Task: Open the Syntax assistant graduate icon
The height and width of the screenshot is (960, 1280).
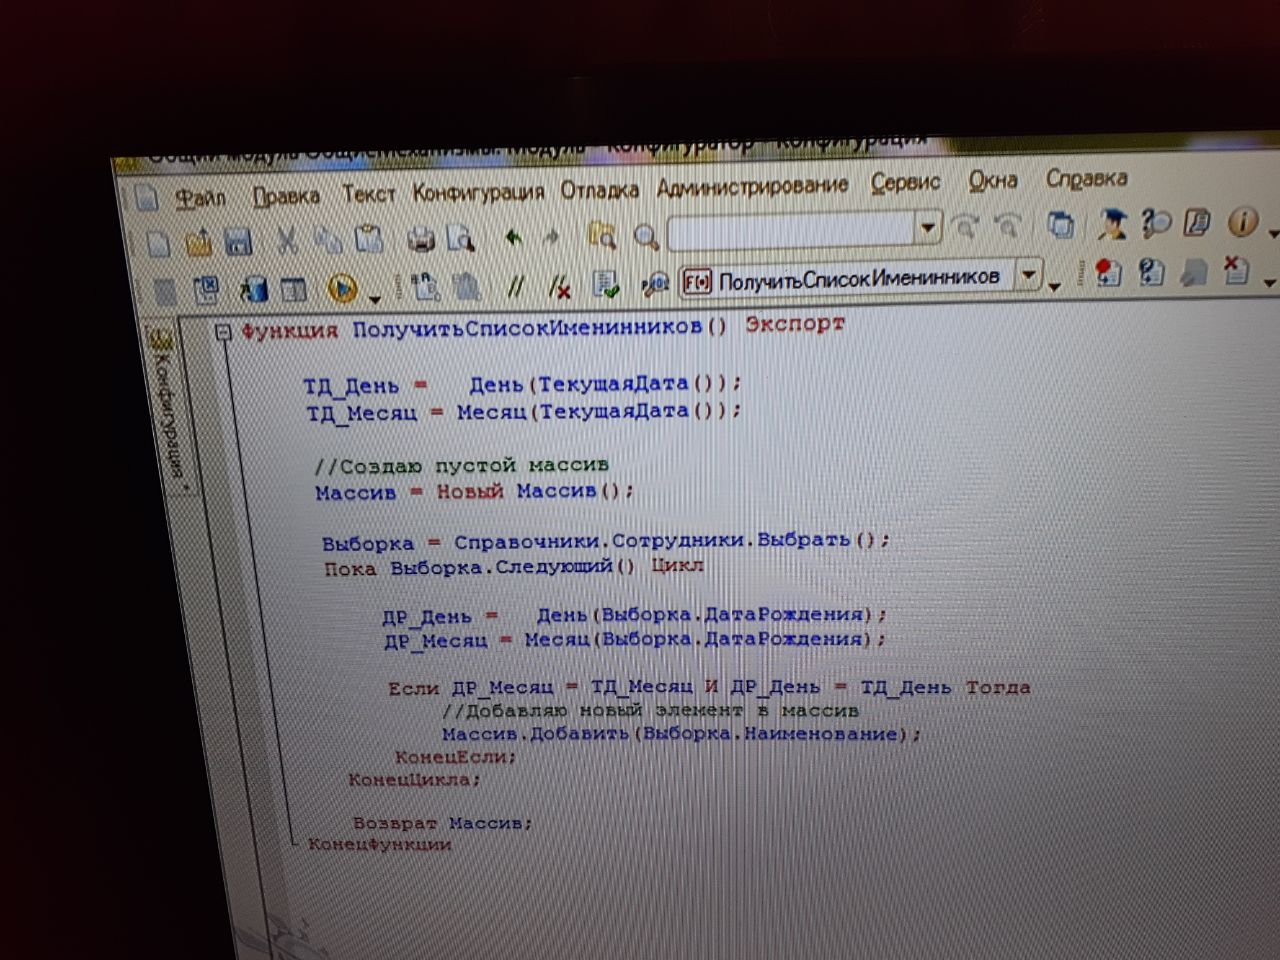Action: 1111,223
